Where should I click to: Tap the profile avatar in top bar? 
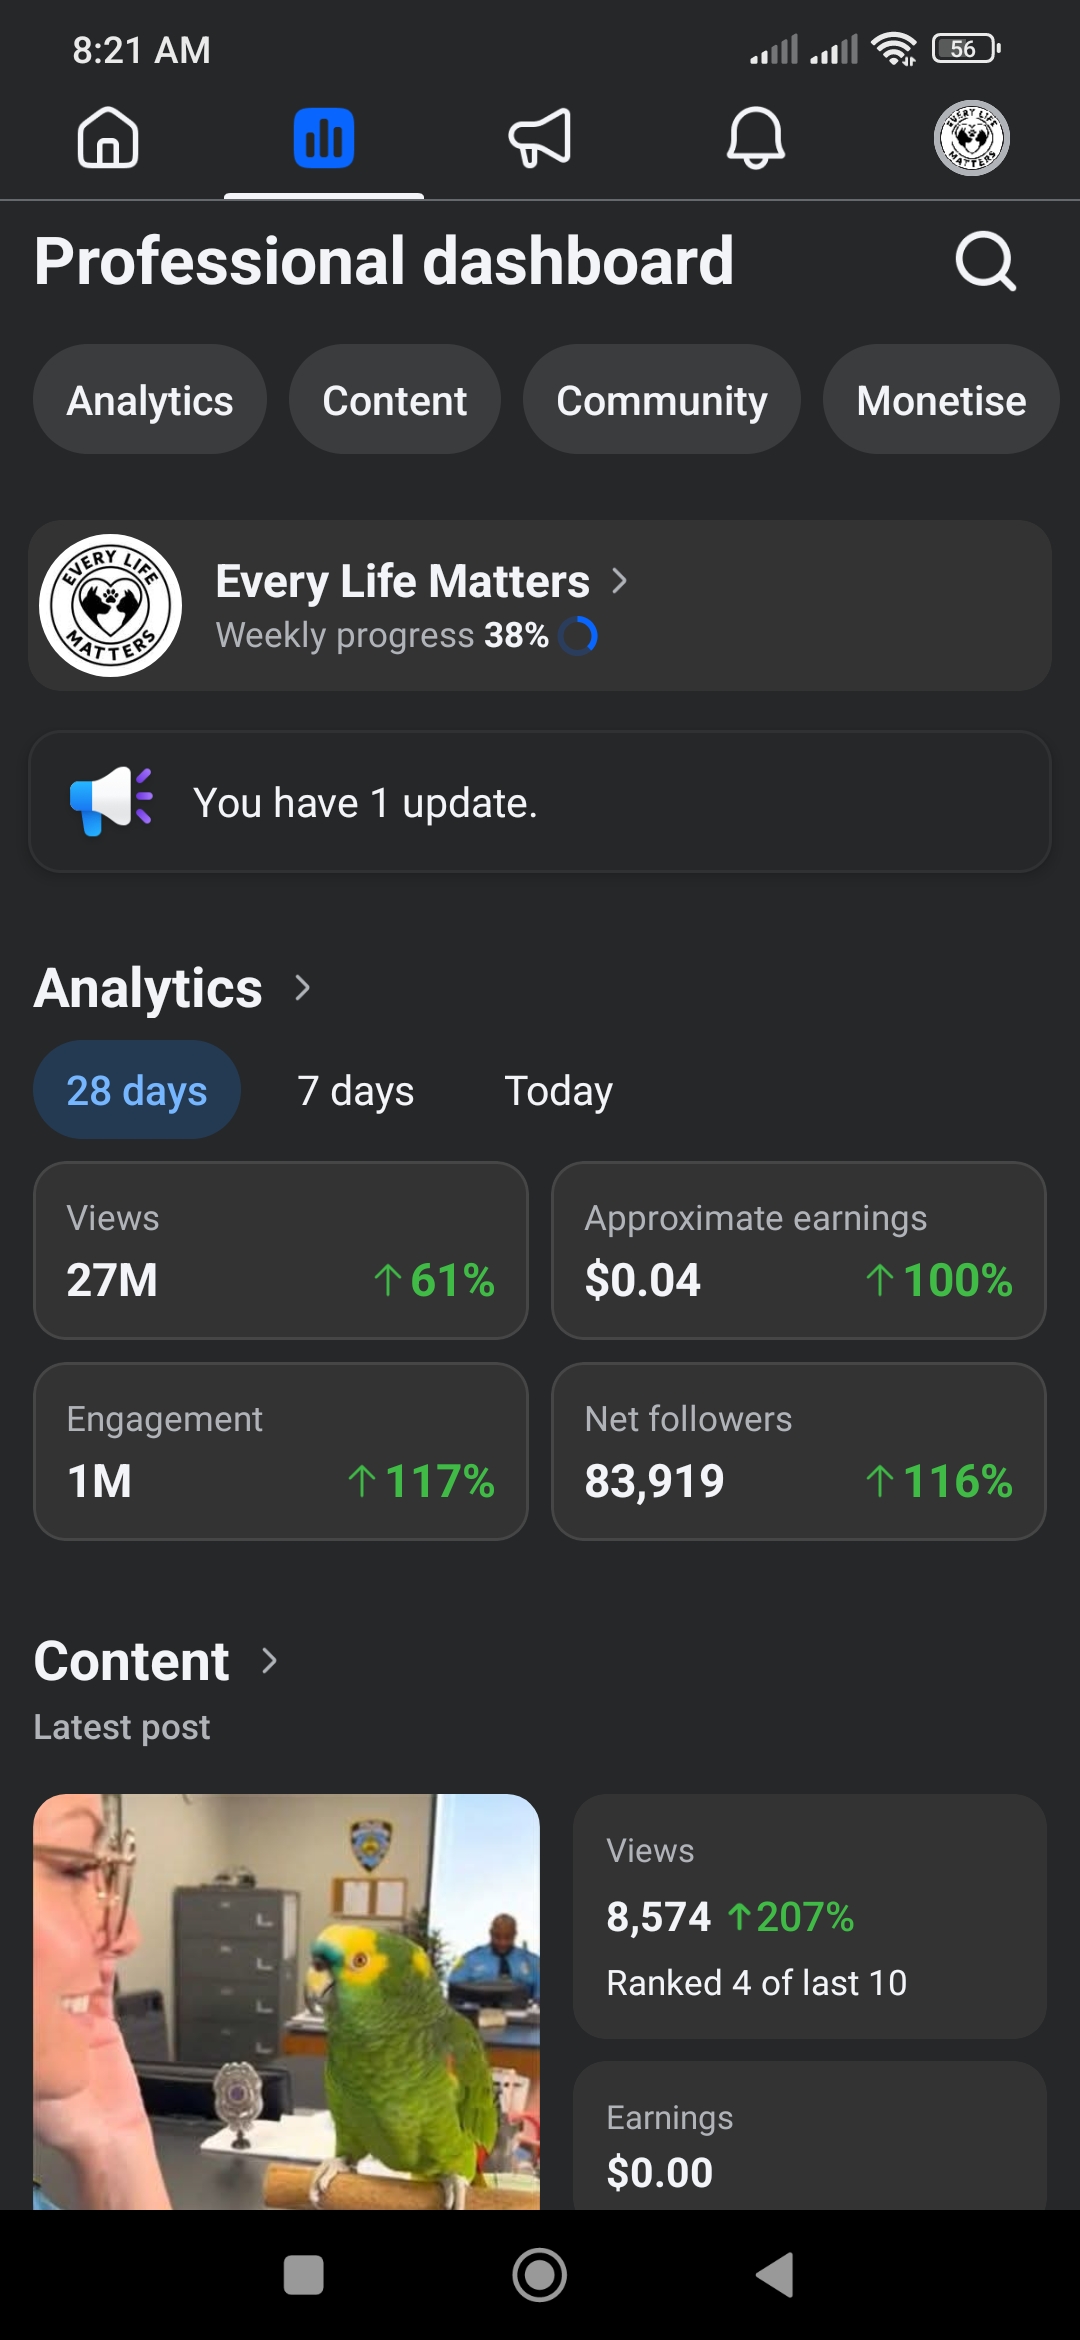[971, 138]
